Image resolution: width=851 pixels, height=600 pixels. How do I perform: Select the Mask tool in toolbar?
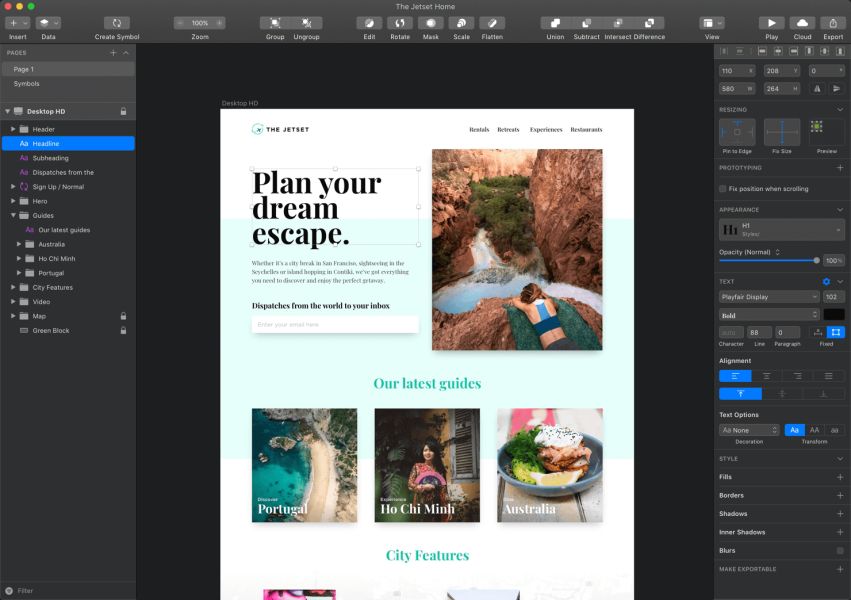point(430,22)
